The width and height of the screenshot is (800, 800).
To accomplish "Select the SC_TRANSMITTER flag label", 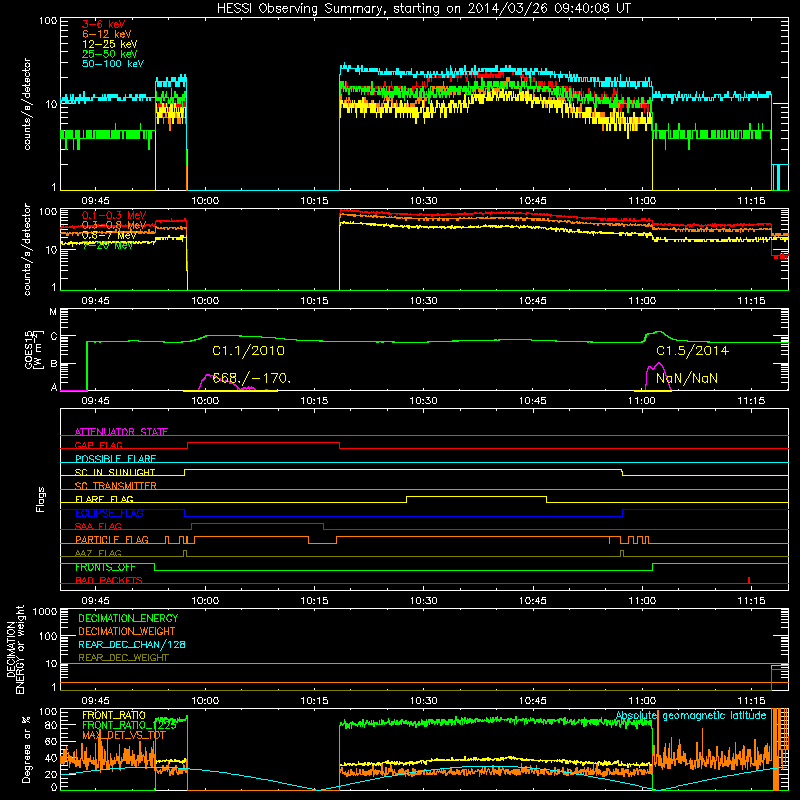I will click(116, 486).
